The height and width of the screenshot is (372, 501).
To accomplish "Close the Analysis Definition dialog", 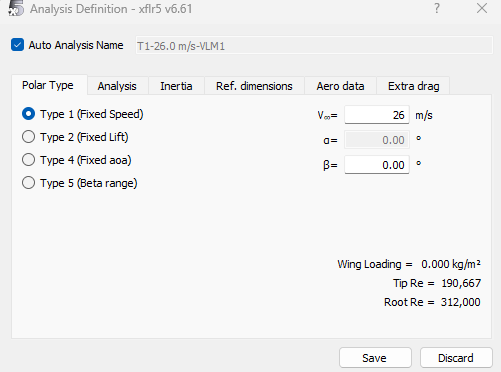I will [x=482, y=8].
